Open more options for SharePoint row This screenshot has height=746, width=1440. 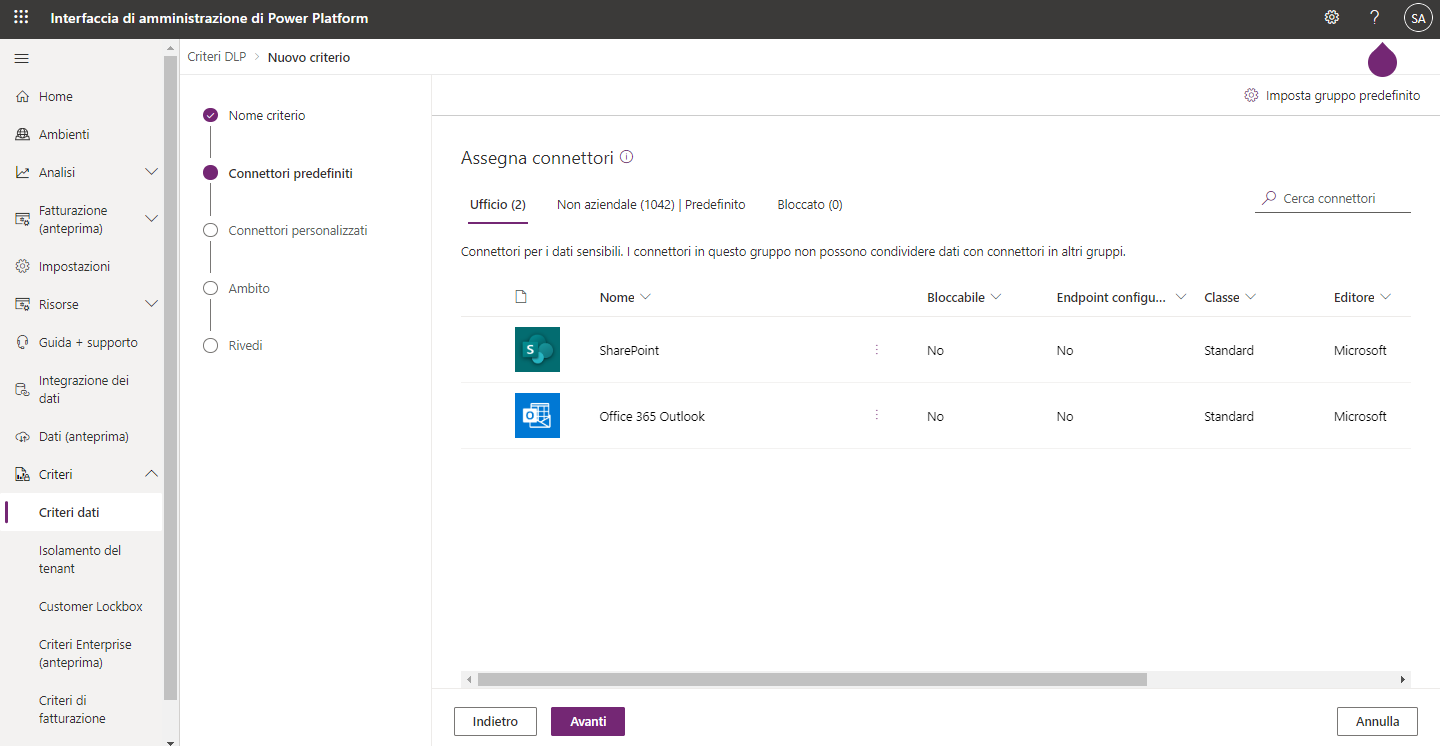(x=877, y=350)
